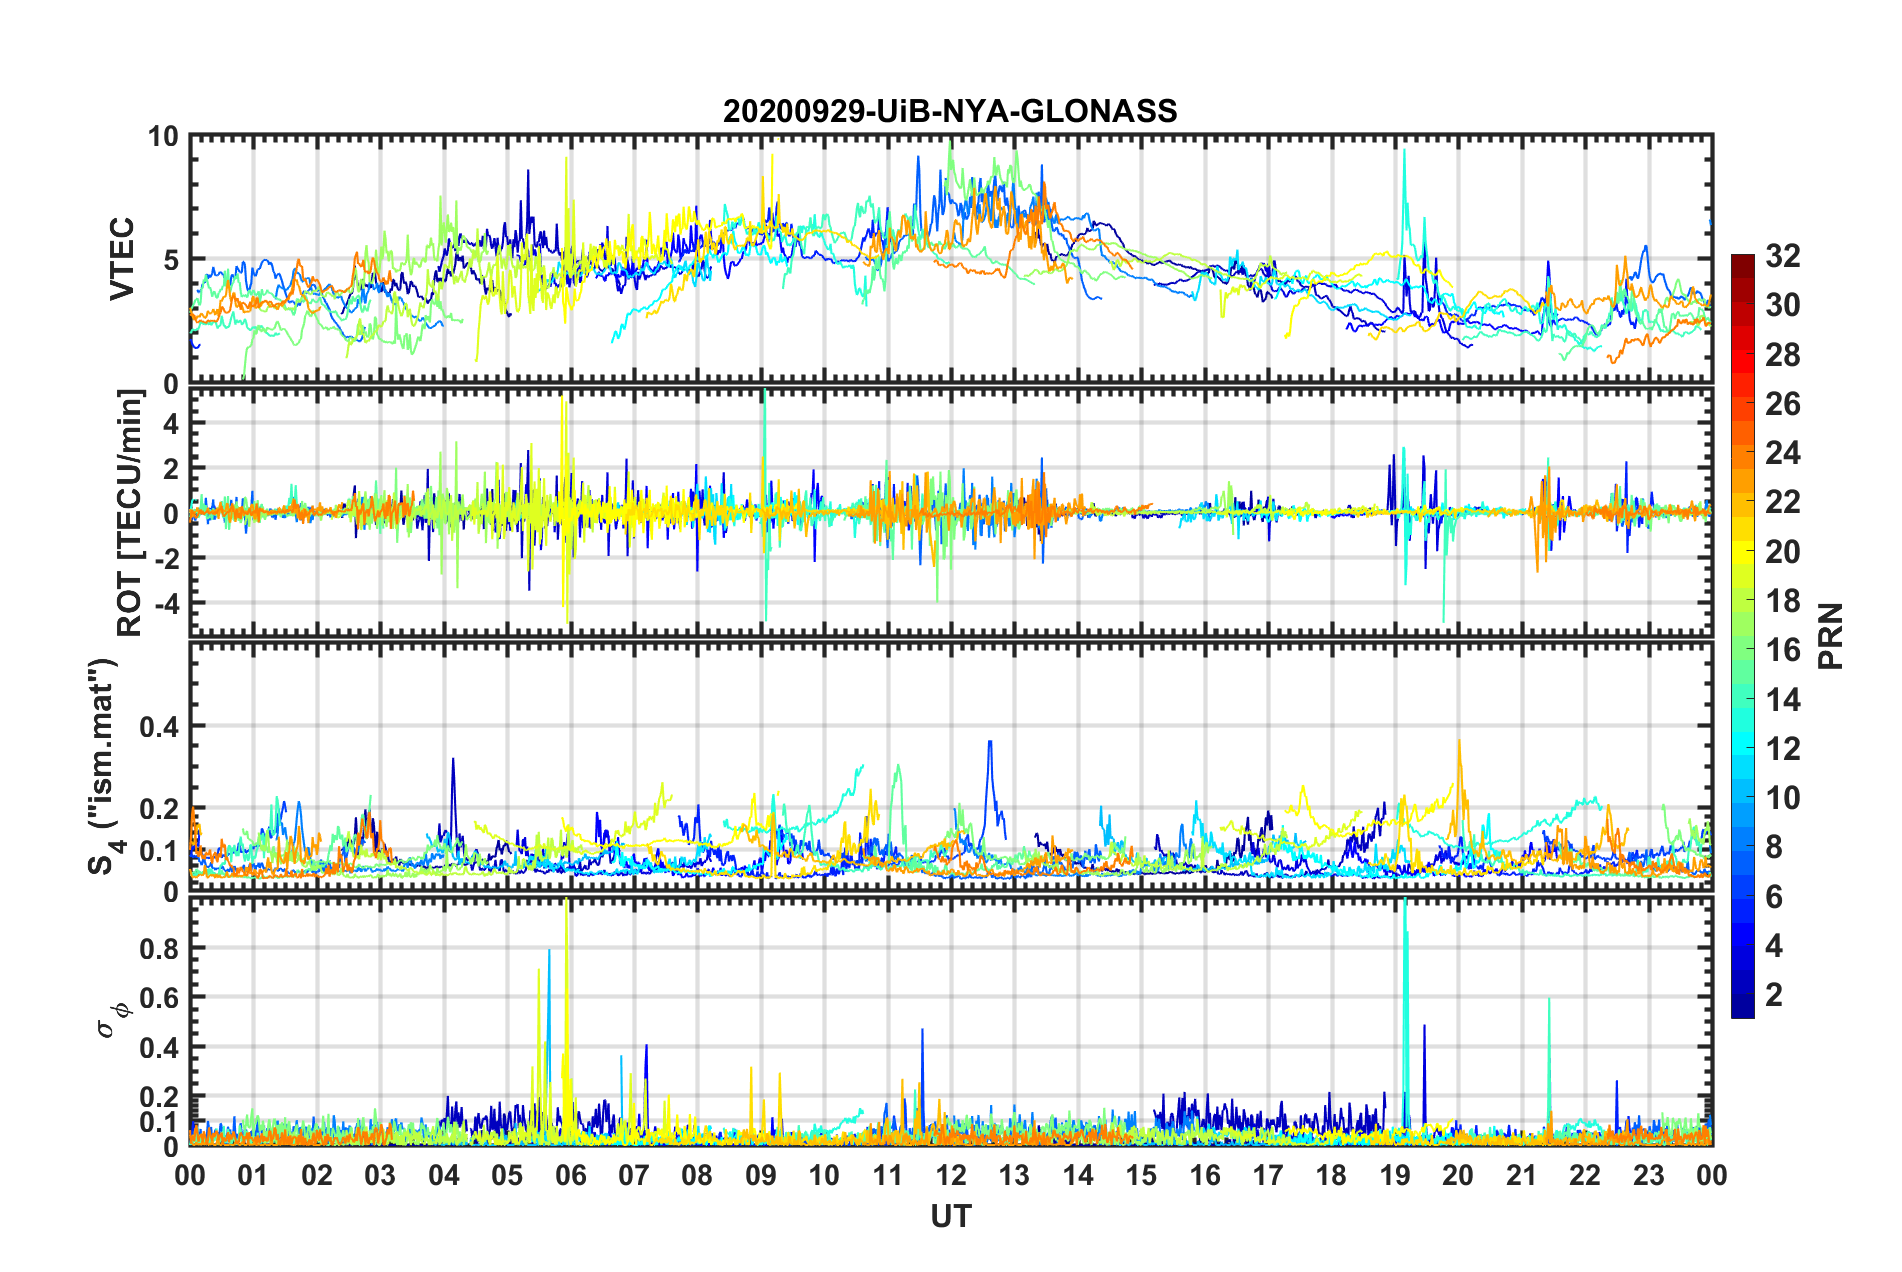Screen dimensions: 1902x1272
Task: Click ROT axis tick label -4
Action: 165,603
